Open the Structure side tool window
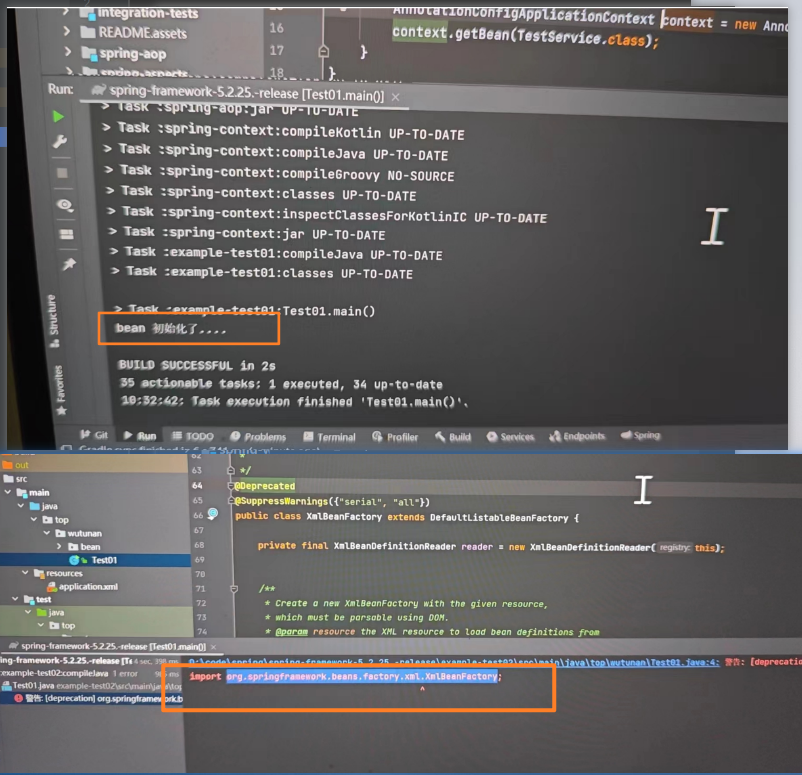 (x=55, y=314)
